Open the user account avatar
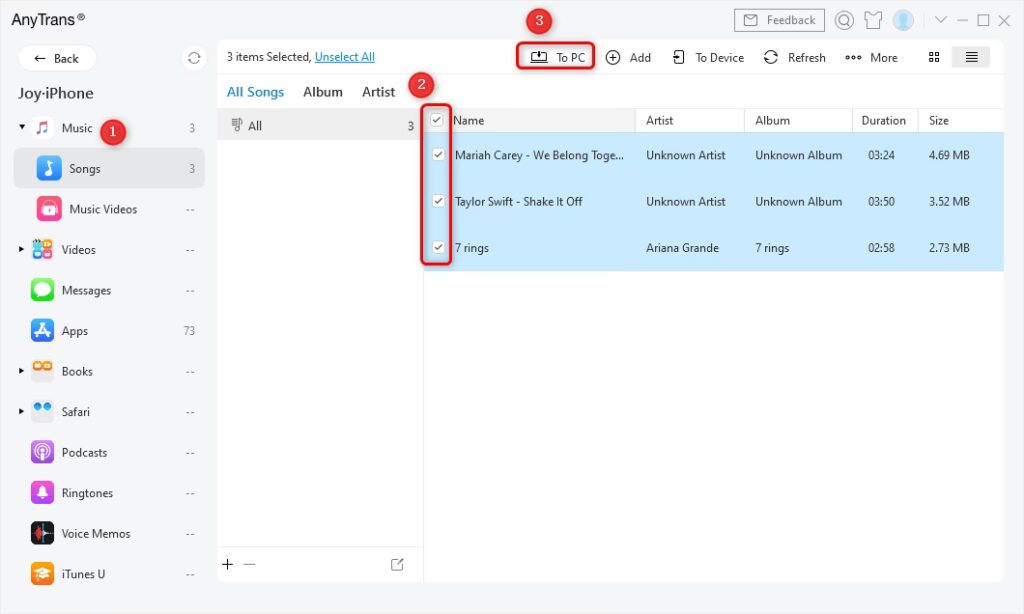The height and width of the screenshot is (614, 1024). (903, 20)
